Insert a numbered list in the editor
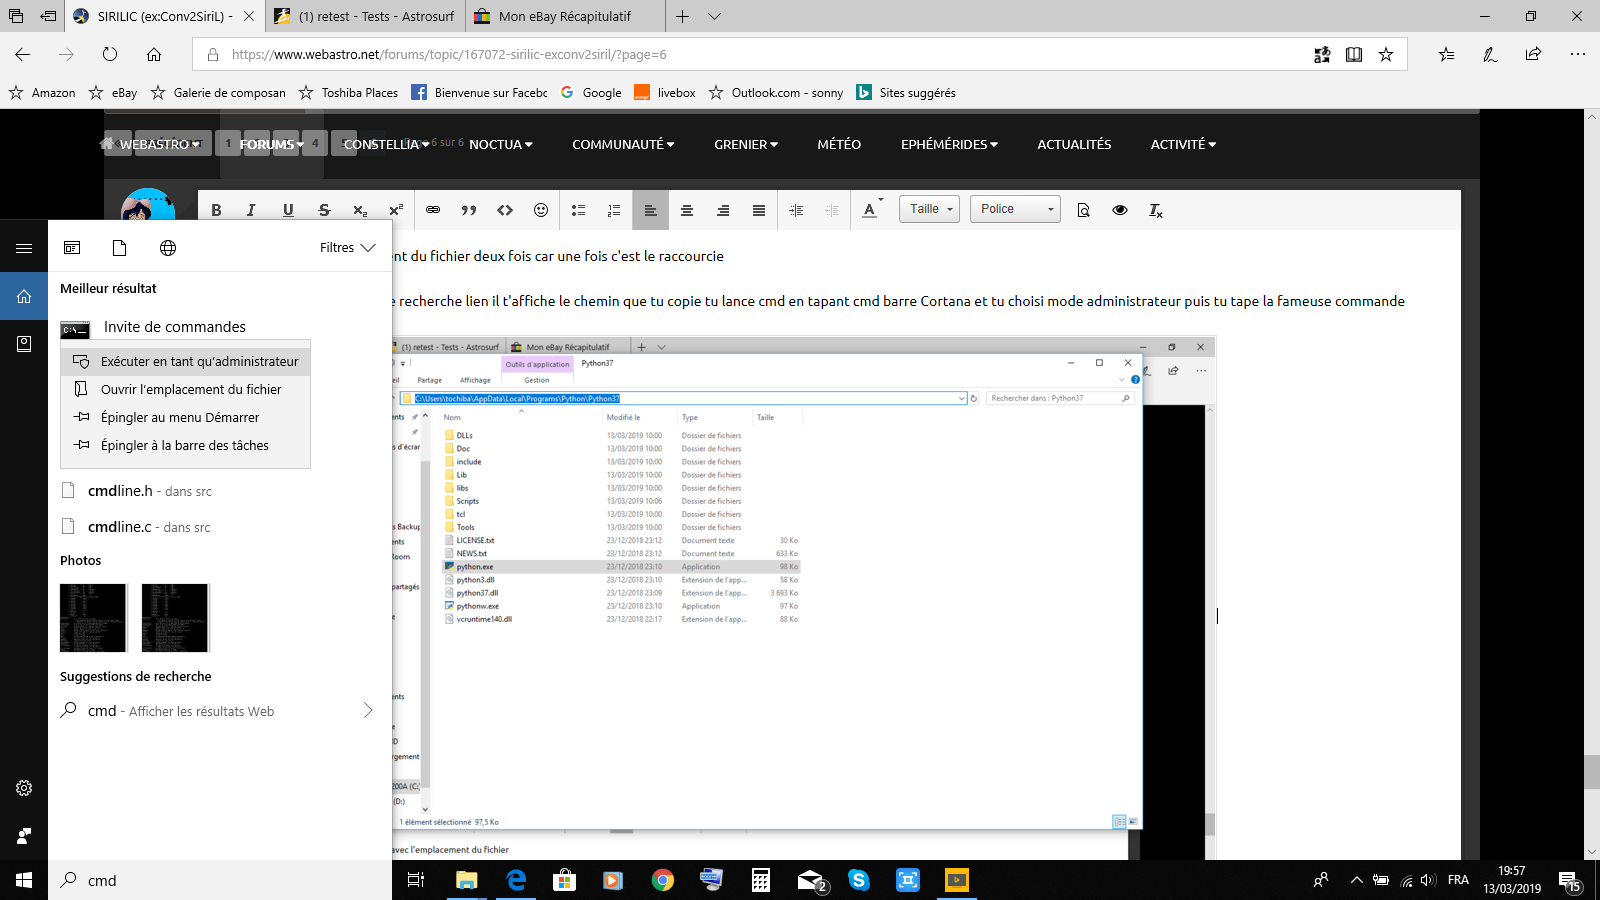The height and width of the screenshot is (900, 1600). click(614, 210)
